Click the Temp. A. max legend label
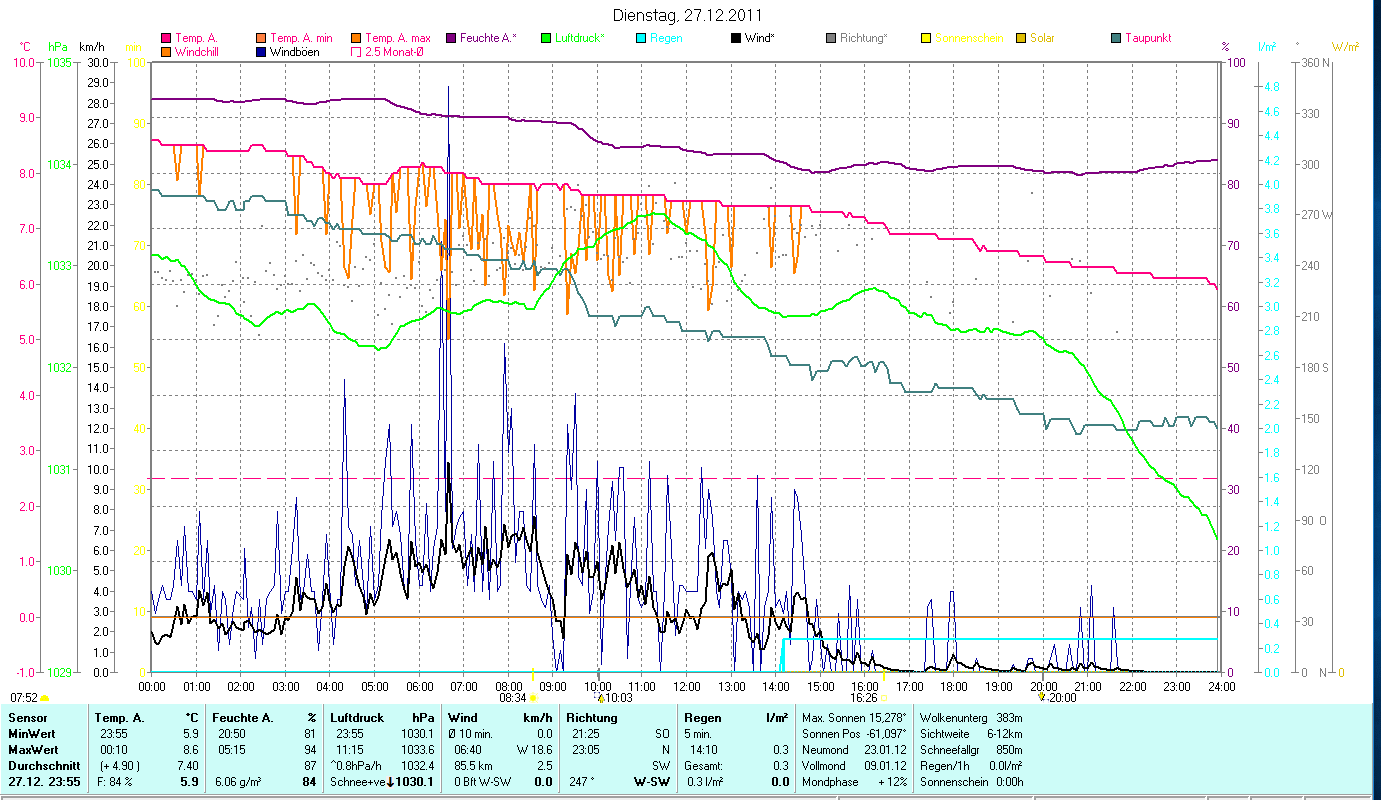Viewport: 1381px width, 800px height. tap(397, 38)
